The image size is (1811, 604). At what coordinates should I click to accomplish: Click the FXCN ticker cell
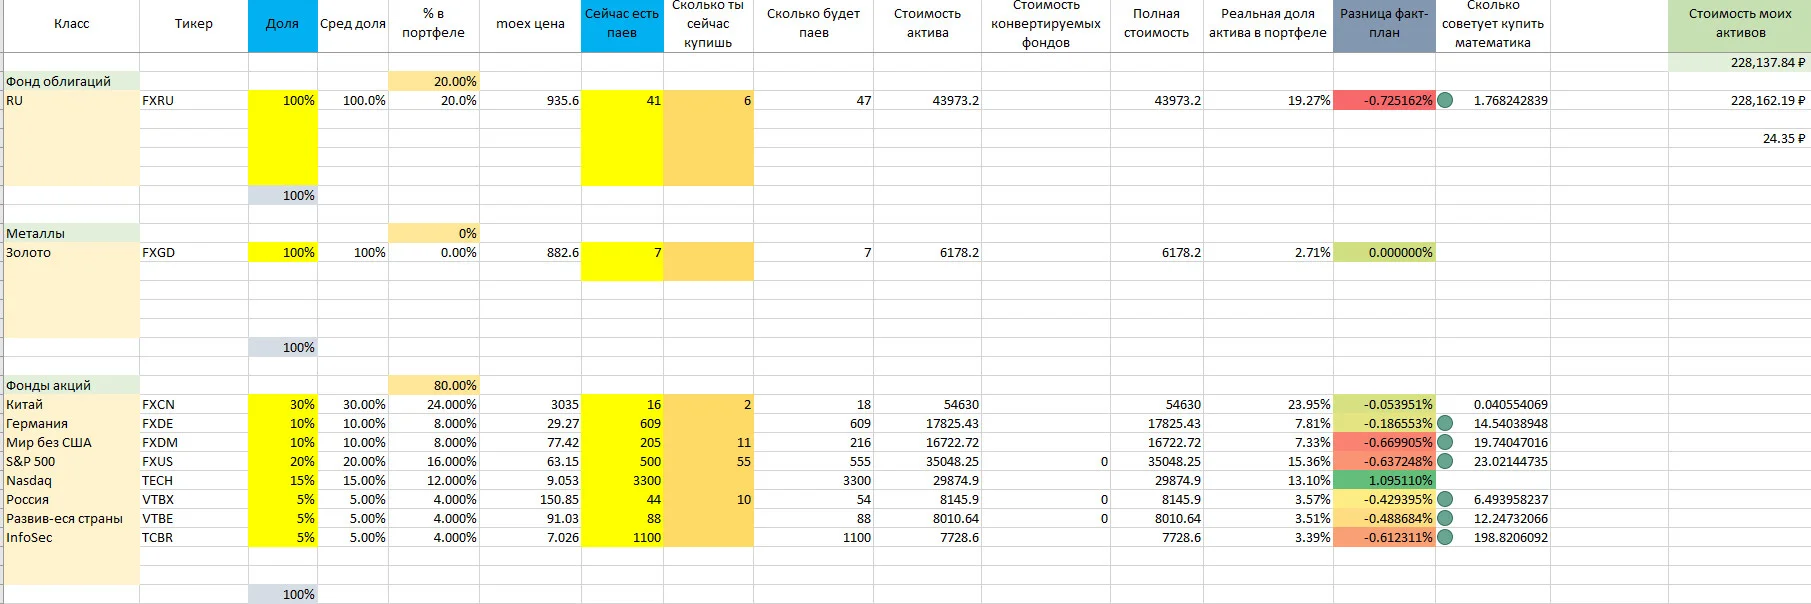[x=194, y=404]
